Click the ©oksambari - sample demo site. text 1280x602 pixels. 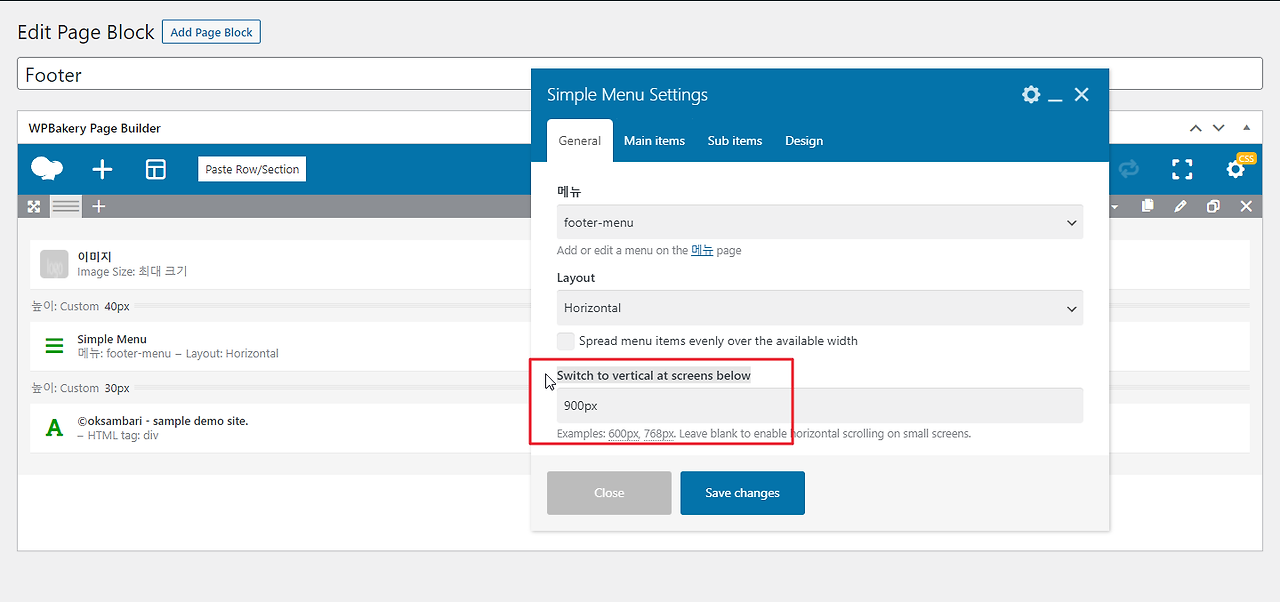163,421
